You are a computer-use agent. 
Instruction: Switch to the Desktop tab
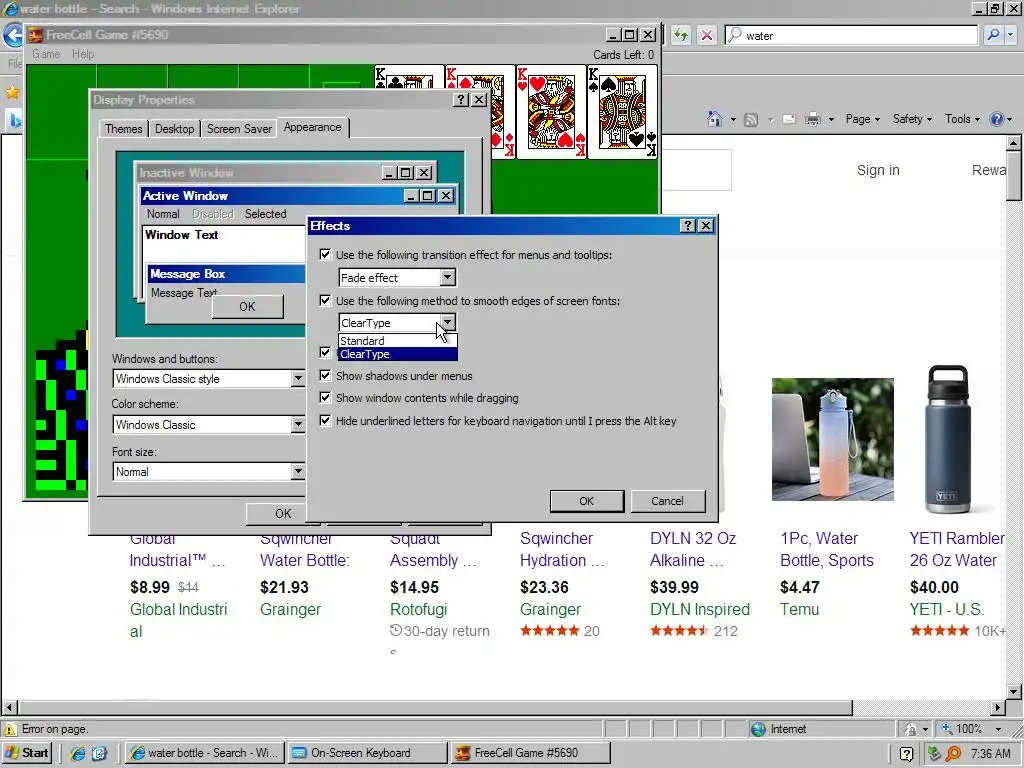coord(174,129)
